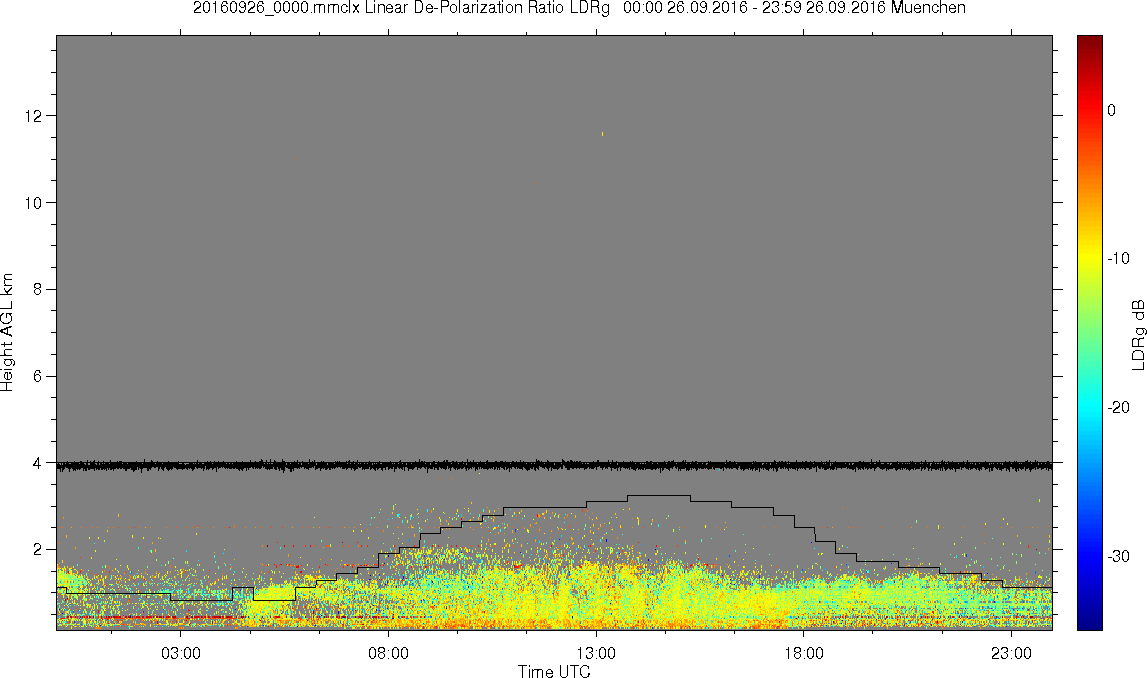Viewport: 1147px width, 678px height.
Task: Click the plot title text at top
Action: (579, 8)
